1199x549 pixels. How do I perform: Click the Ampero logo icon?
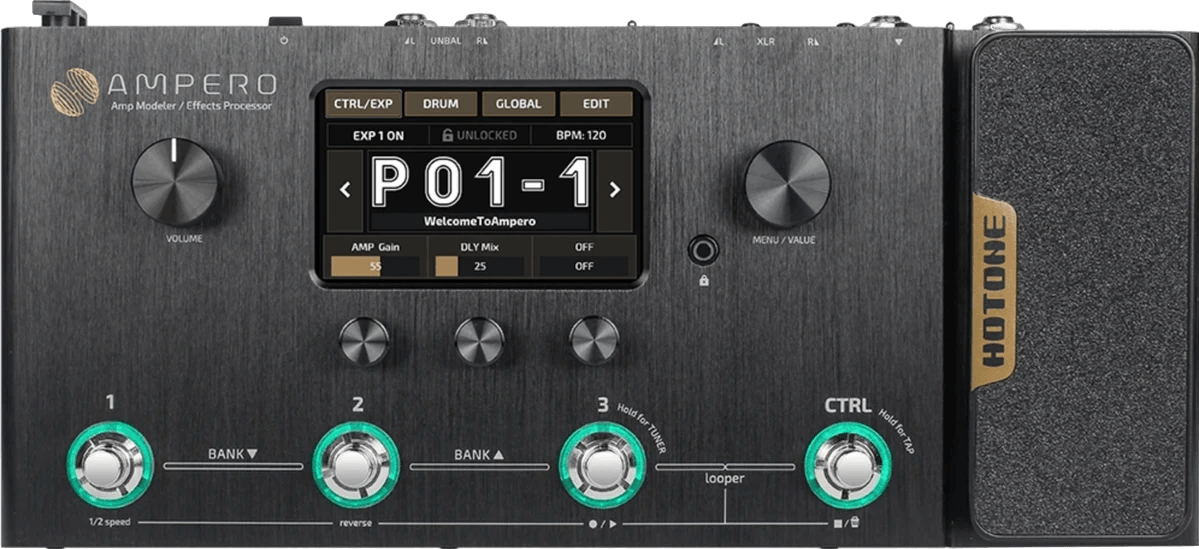point(72,89)
